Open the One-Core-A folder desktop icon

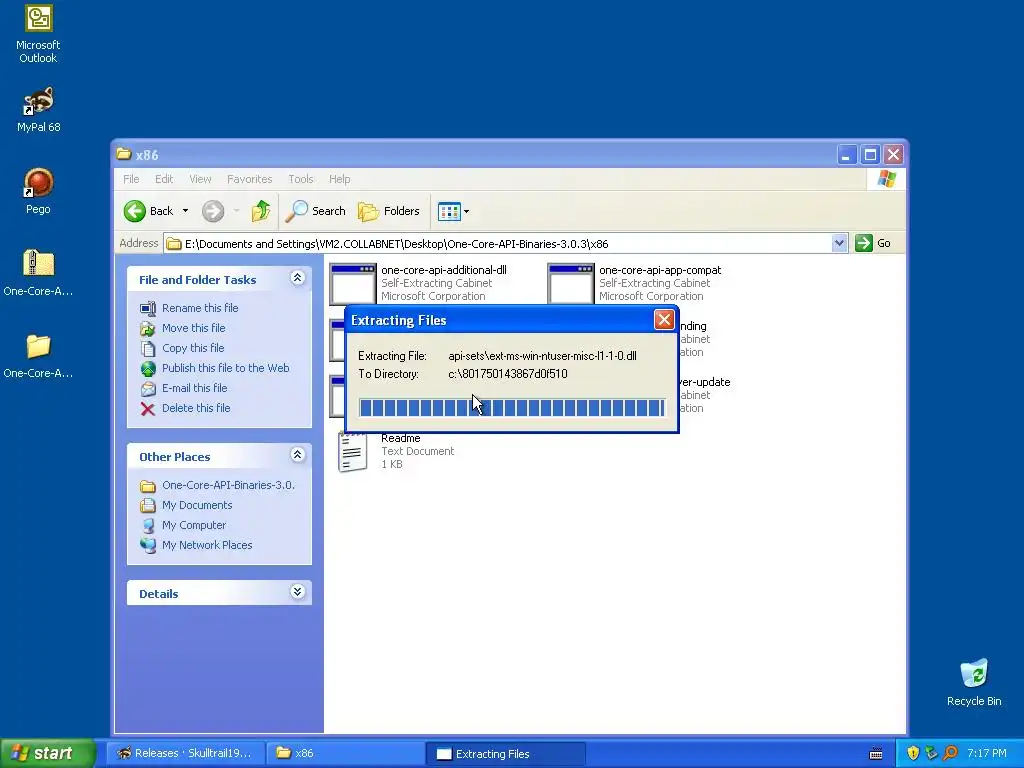(38, 356)
